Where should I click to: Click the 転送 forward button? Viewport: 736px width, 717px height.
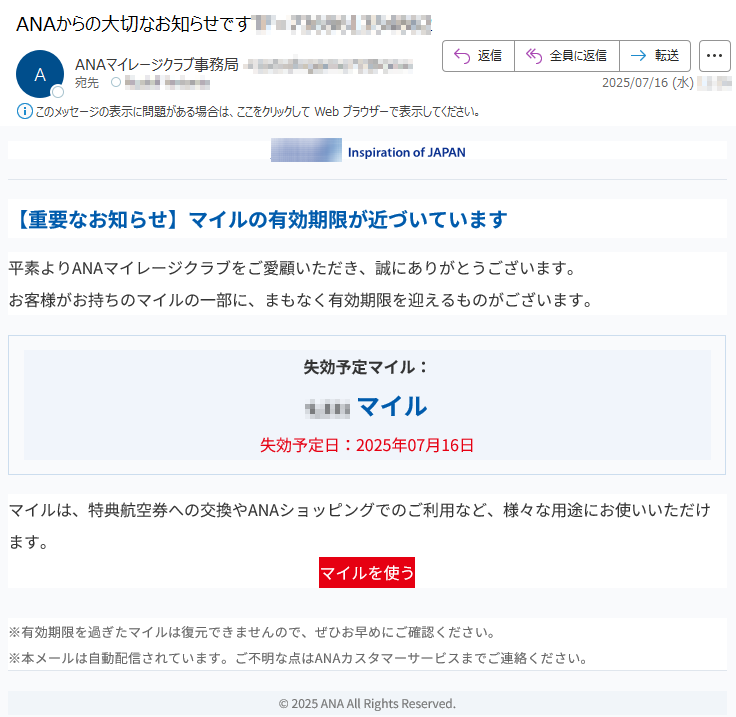click(655, 56)
